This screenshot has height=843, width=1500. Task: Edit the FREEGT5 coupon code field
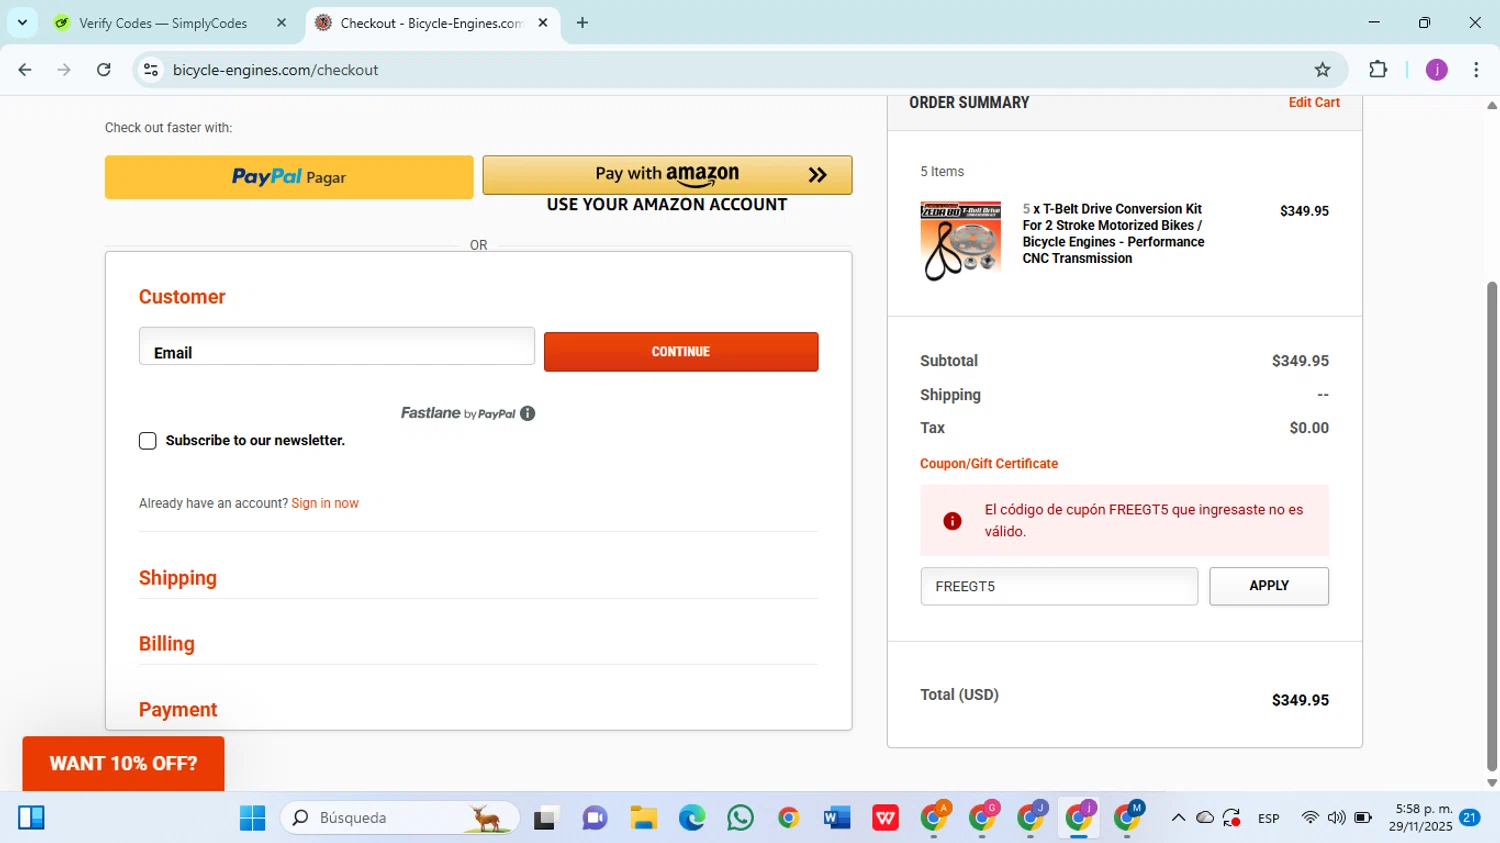(1059, 586)
